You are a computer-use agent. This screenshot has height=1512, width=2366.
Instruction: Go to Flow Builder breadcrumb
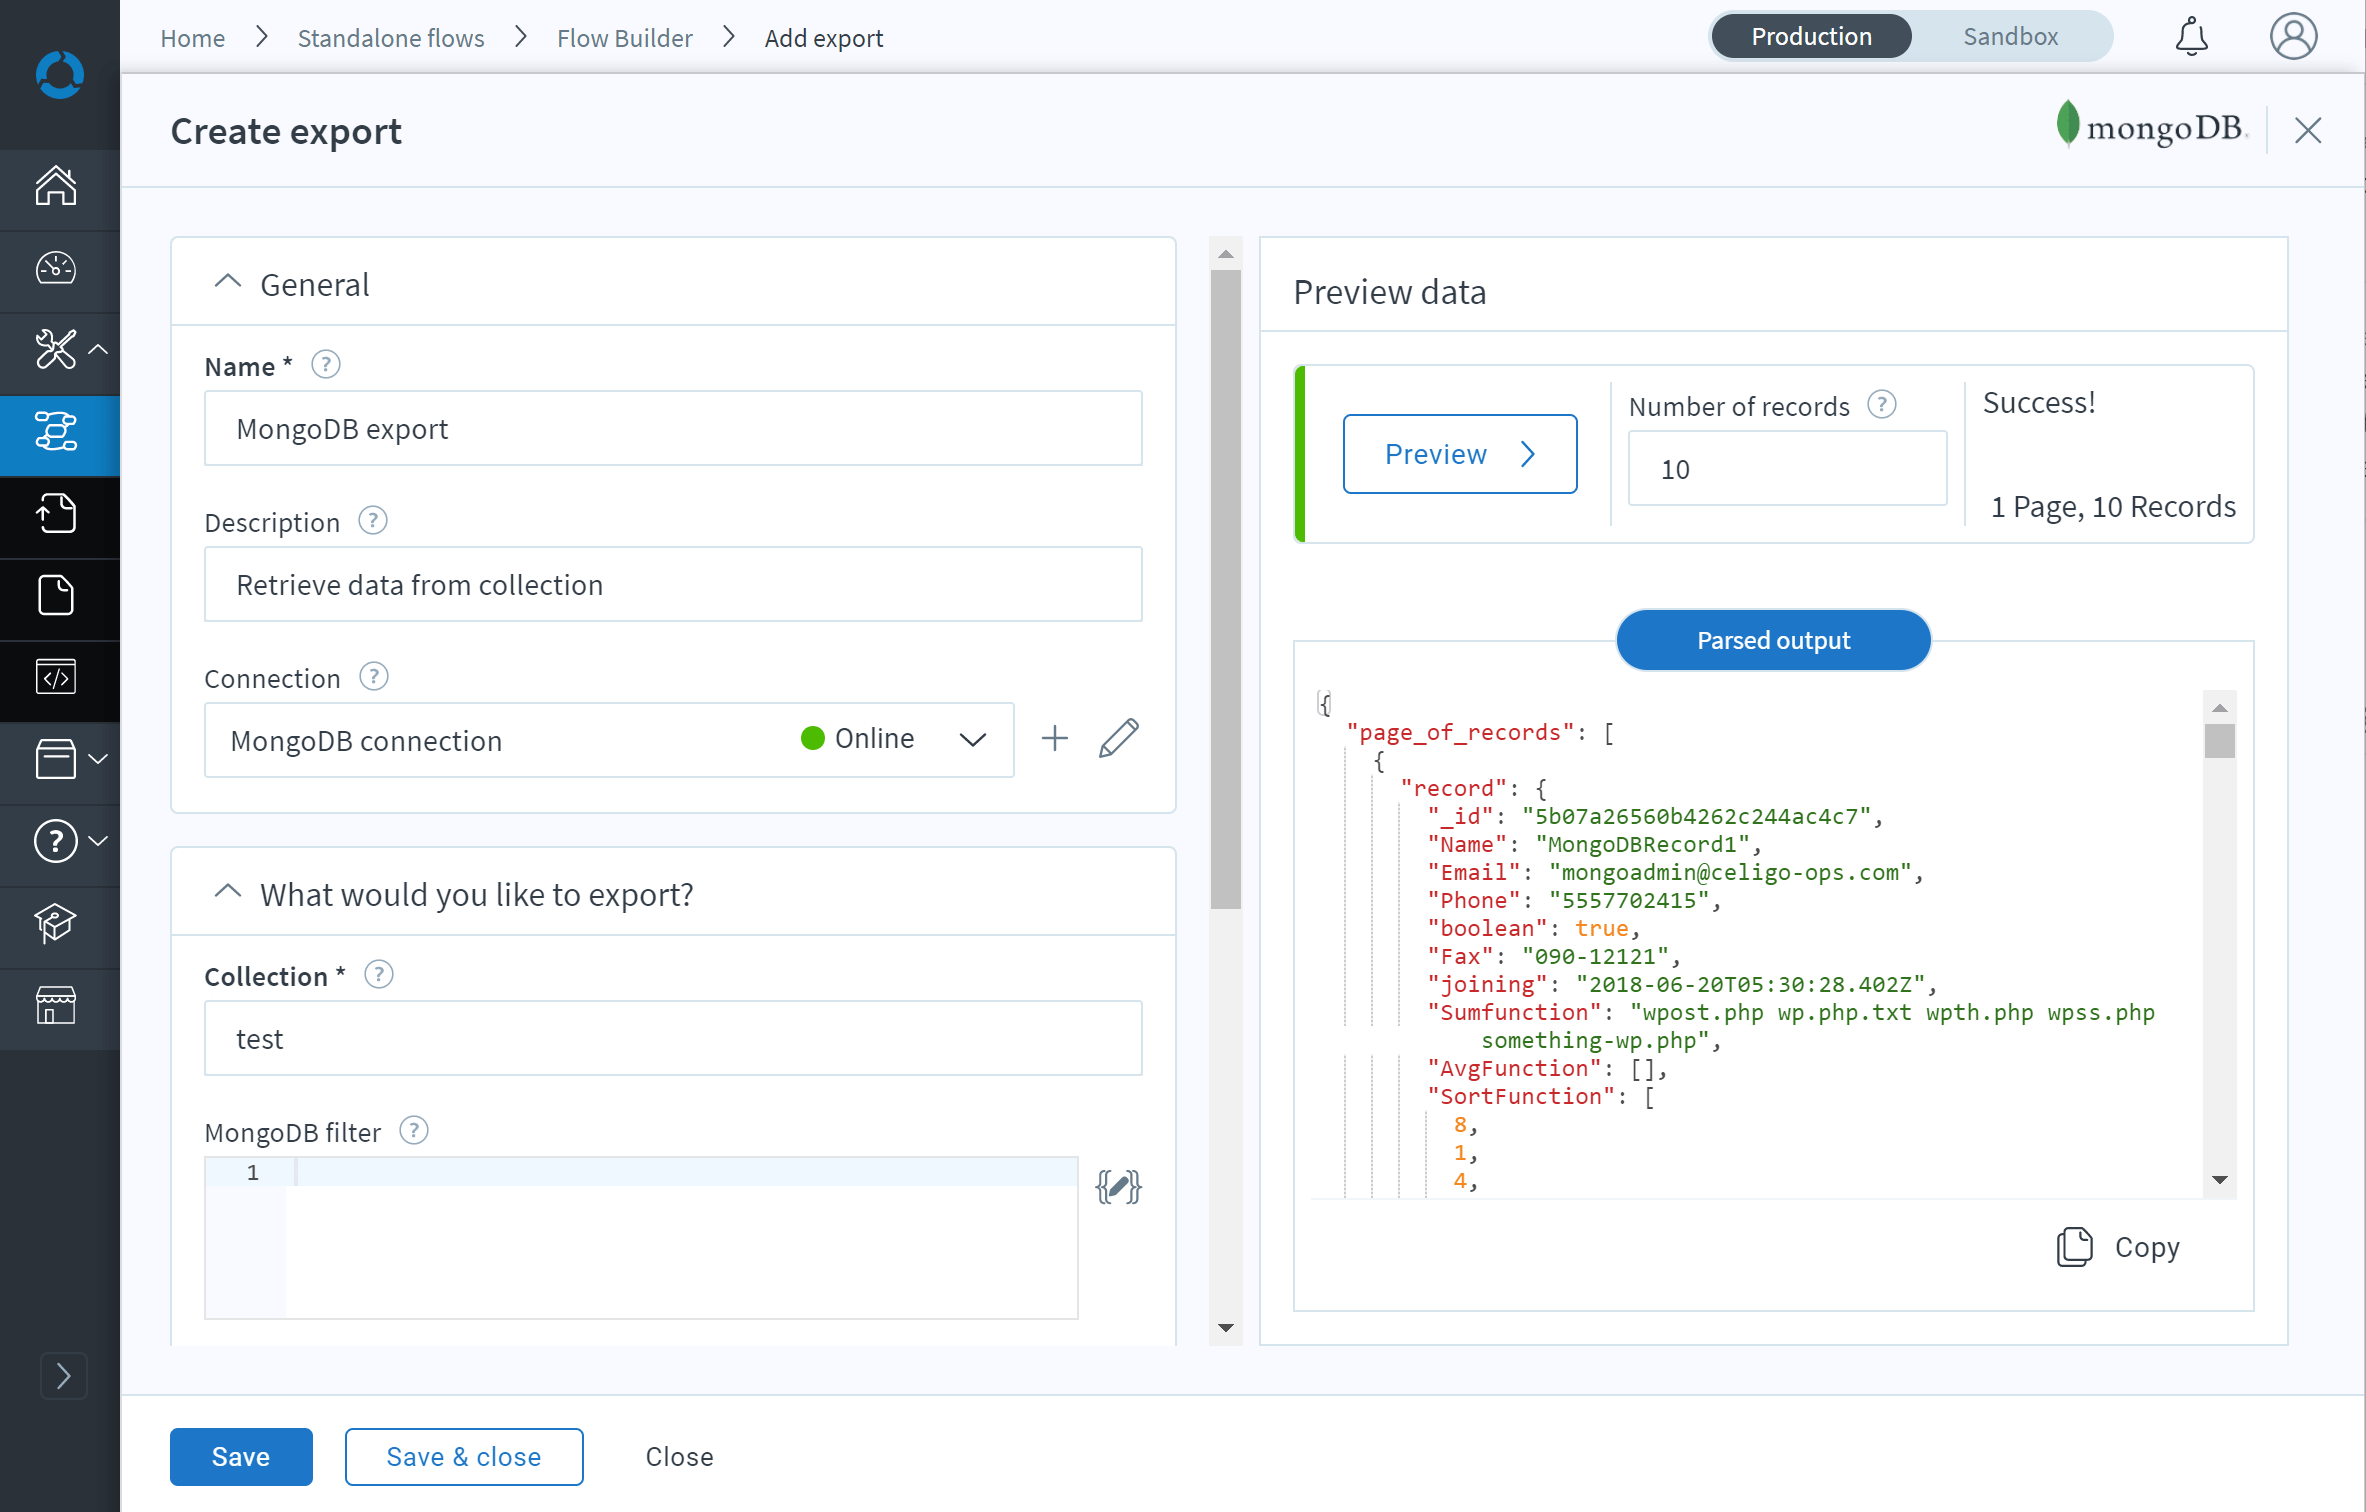624,38
